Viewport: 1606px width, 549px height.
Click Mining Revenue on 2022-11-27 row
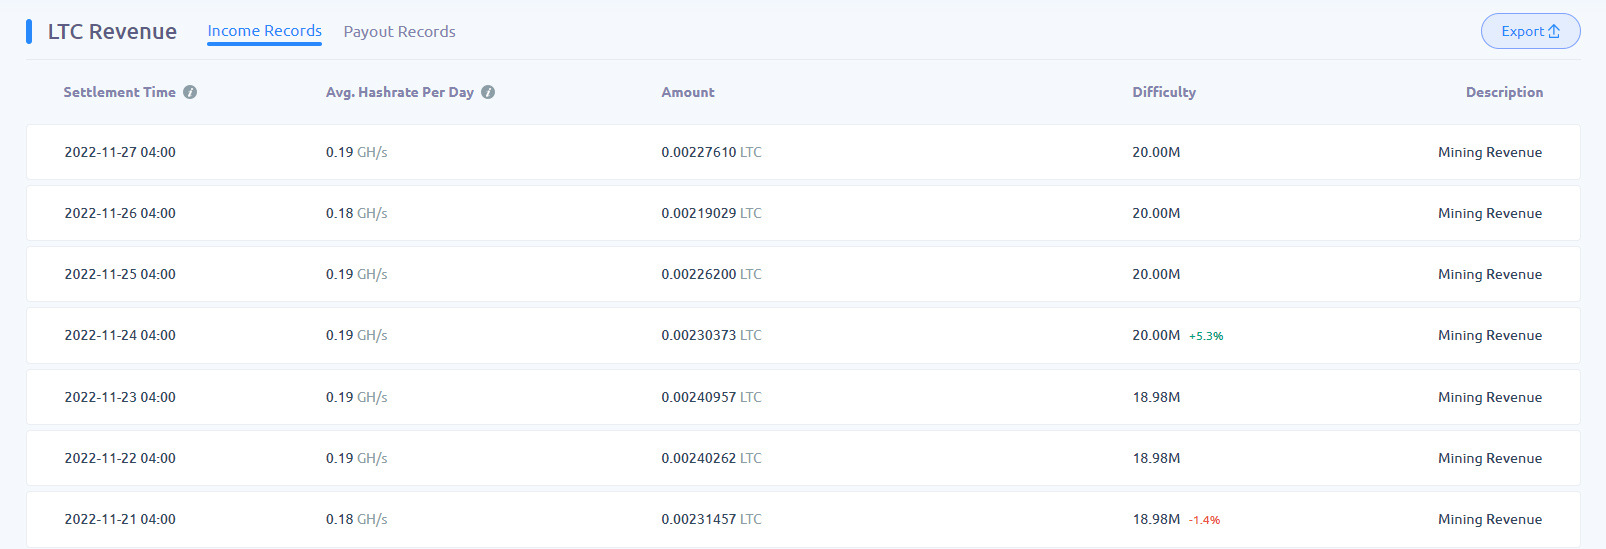click(1490, 152)
